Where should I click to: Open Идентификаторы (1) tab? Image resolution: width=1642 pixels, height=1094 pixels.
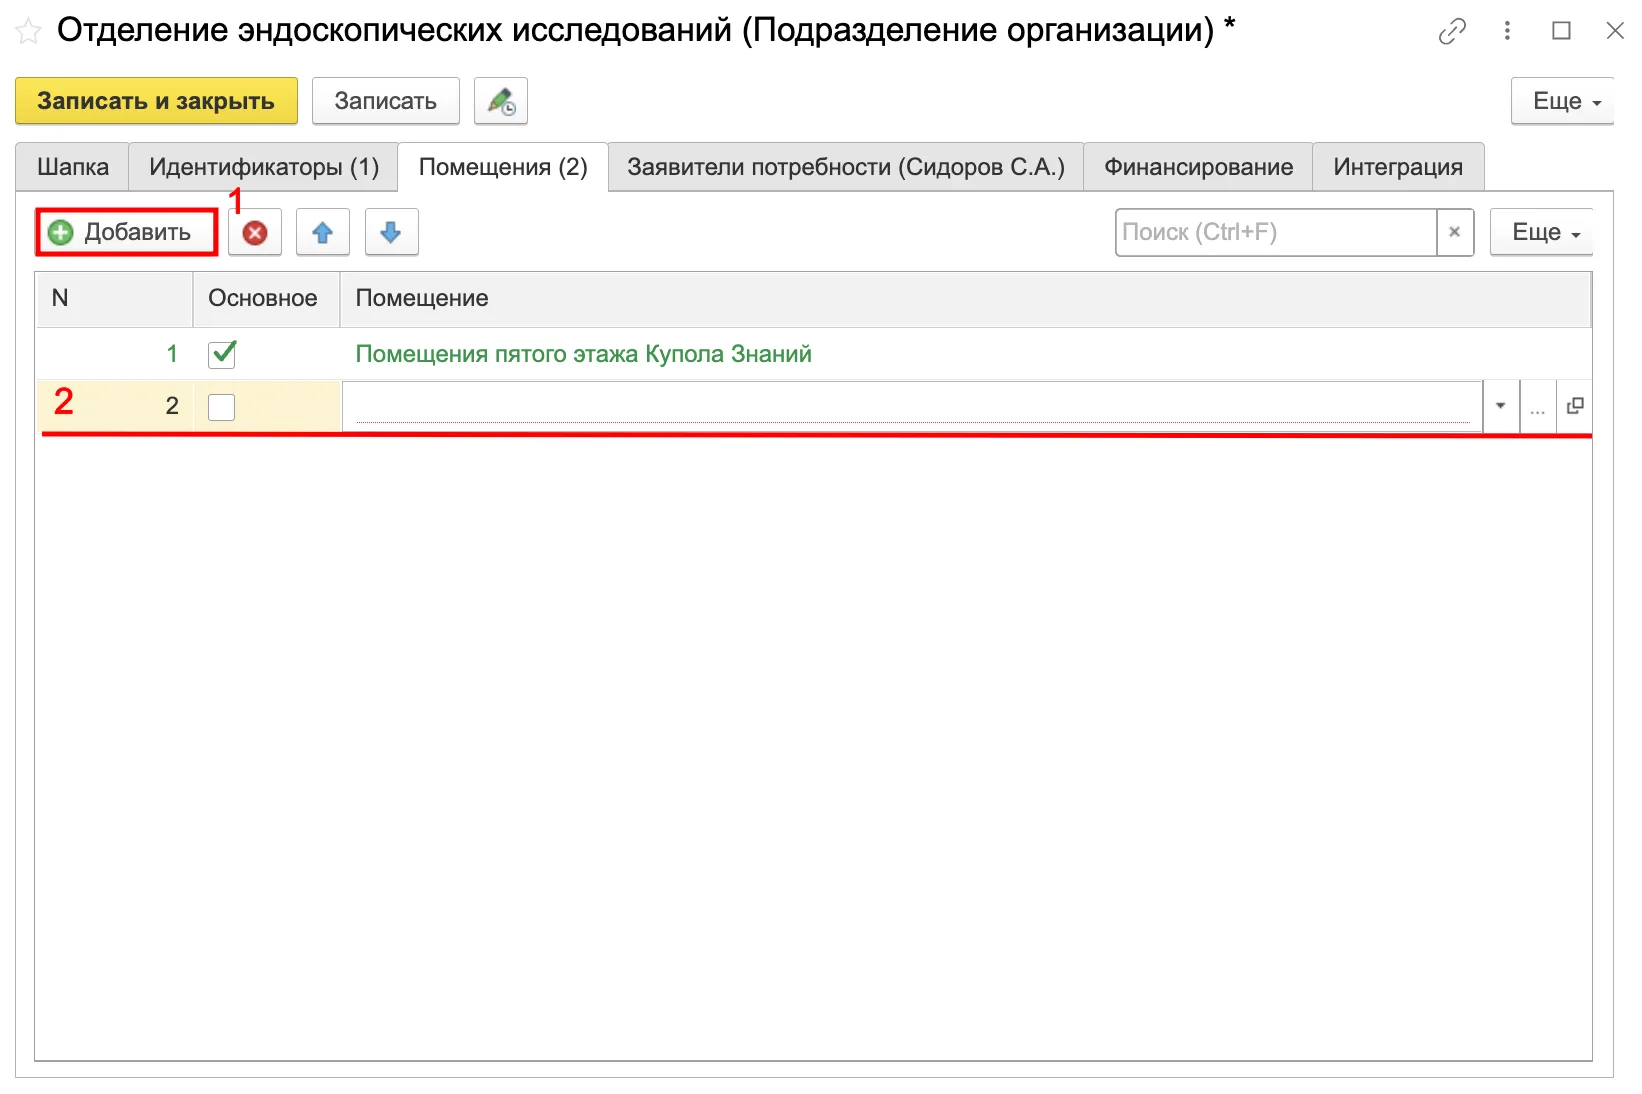tap(264, 167)
